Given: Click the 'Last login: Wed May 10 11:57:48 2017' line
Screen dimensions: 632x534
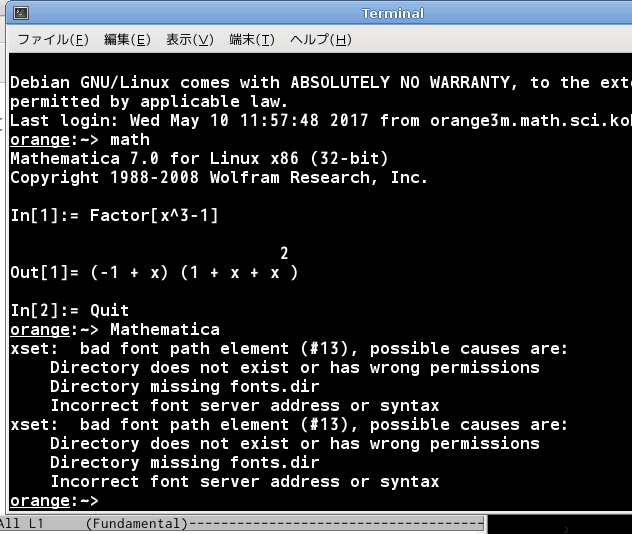Looking at the screenshot, I should tap(321, 121).
